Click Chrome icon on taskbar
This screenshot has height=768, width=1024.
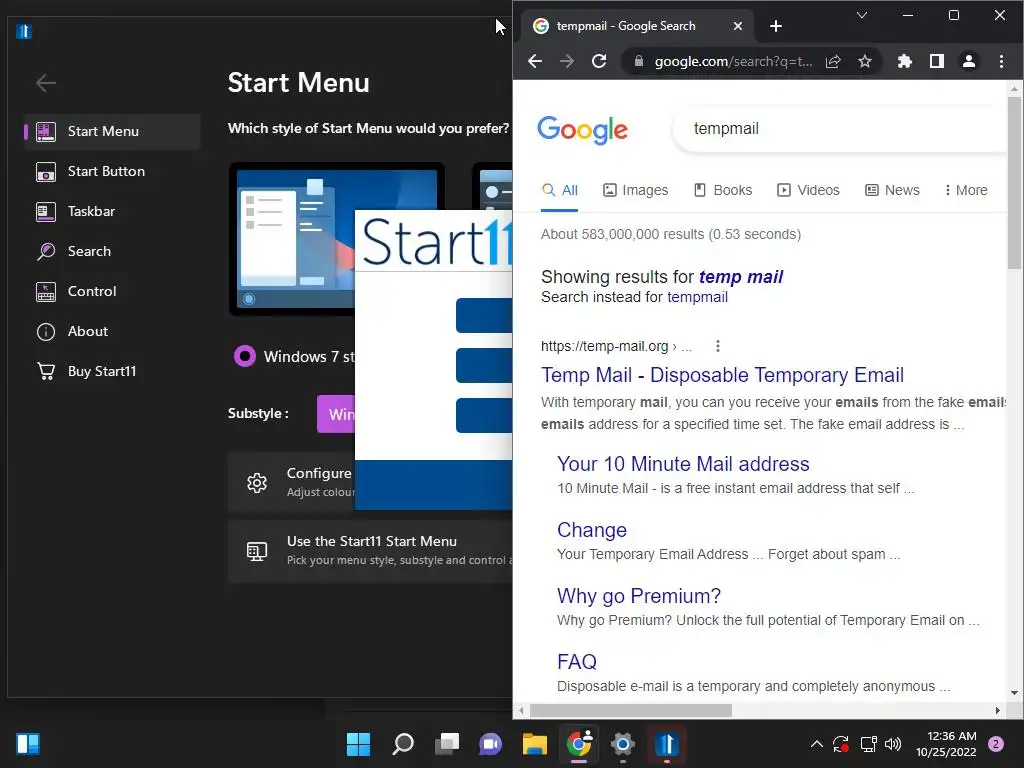tap(579, 744)
